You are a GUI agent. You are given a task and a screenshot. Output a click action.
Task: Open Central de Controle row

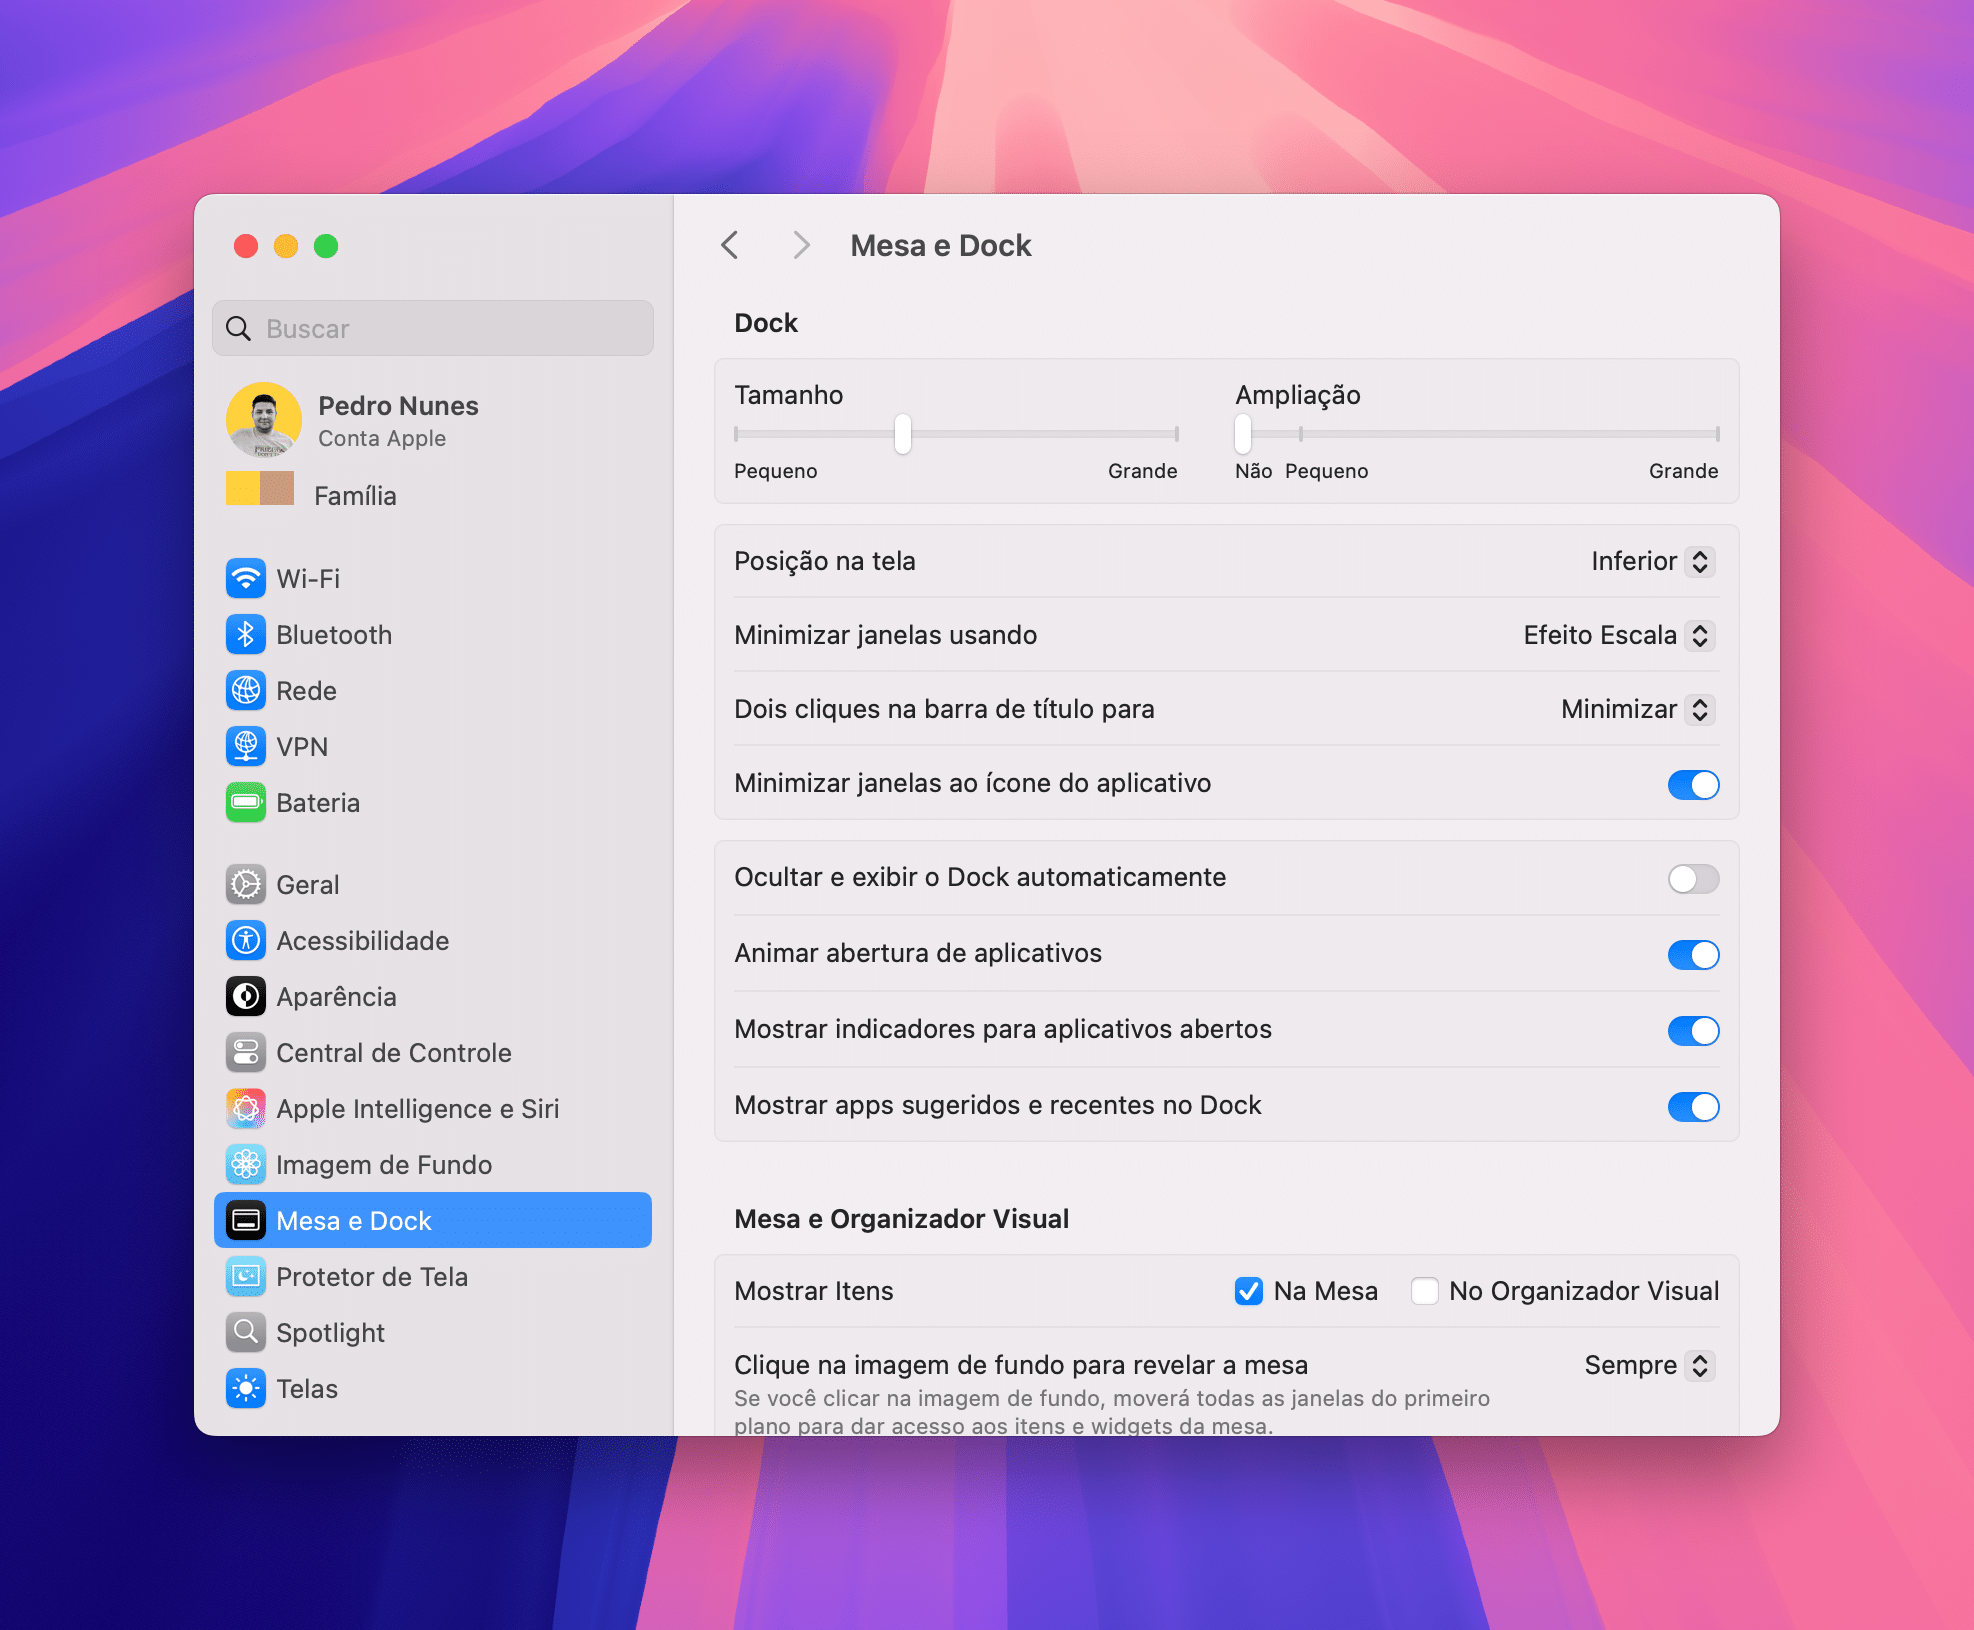pos(433,1052)
